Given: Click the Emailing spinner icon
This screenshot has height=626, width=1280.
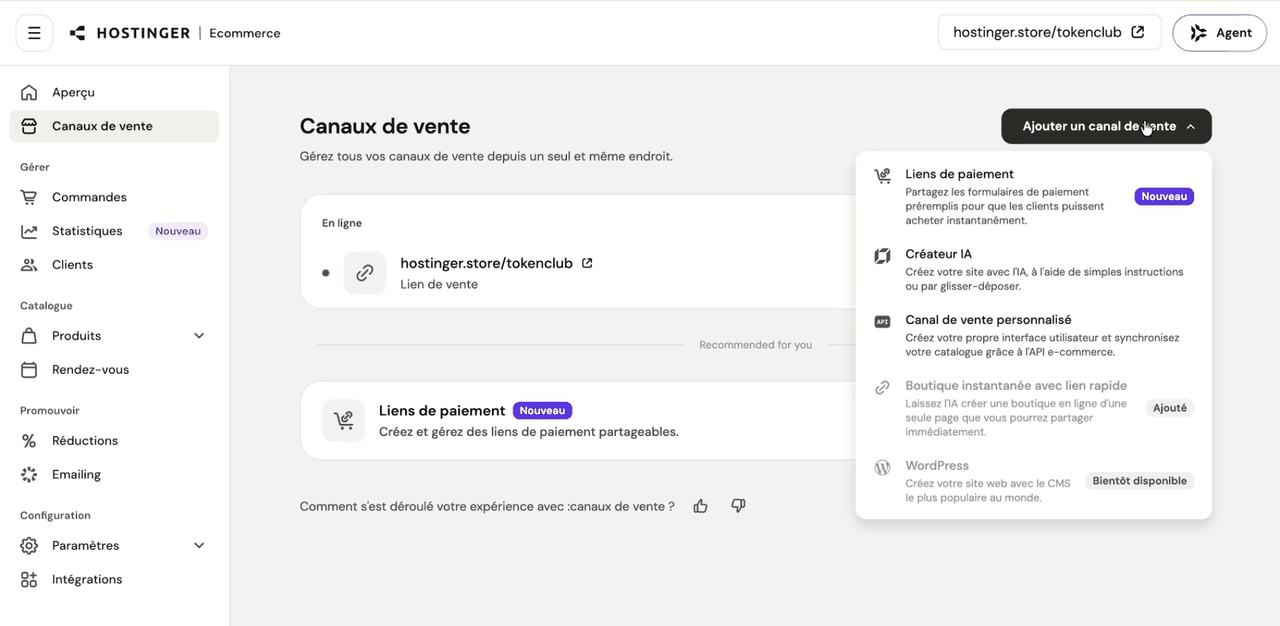Looking at the screenshot, I should click(29, 475).
